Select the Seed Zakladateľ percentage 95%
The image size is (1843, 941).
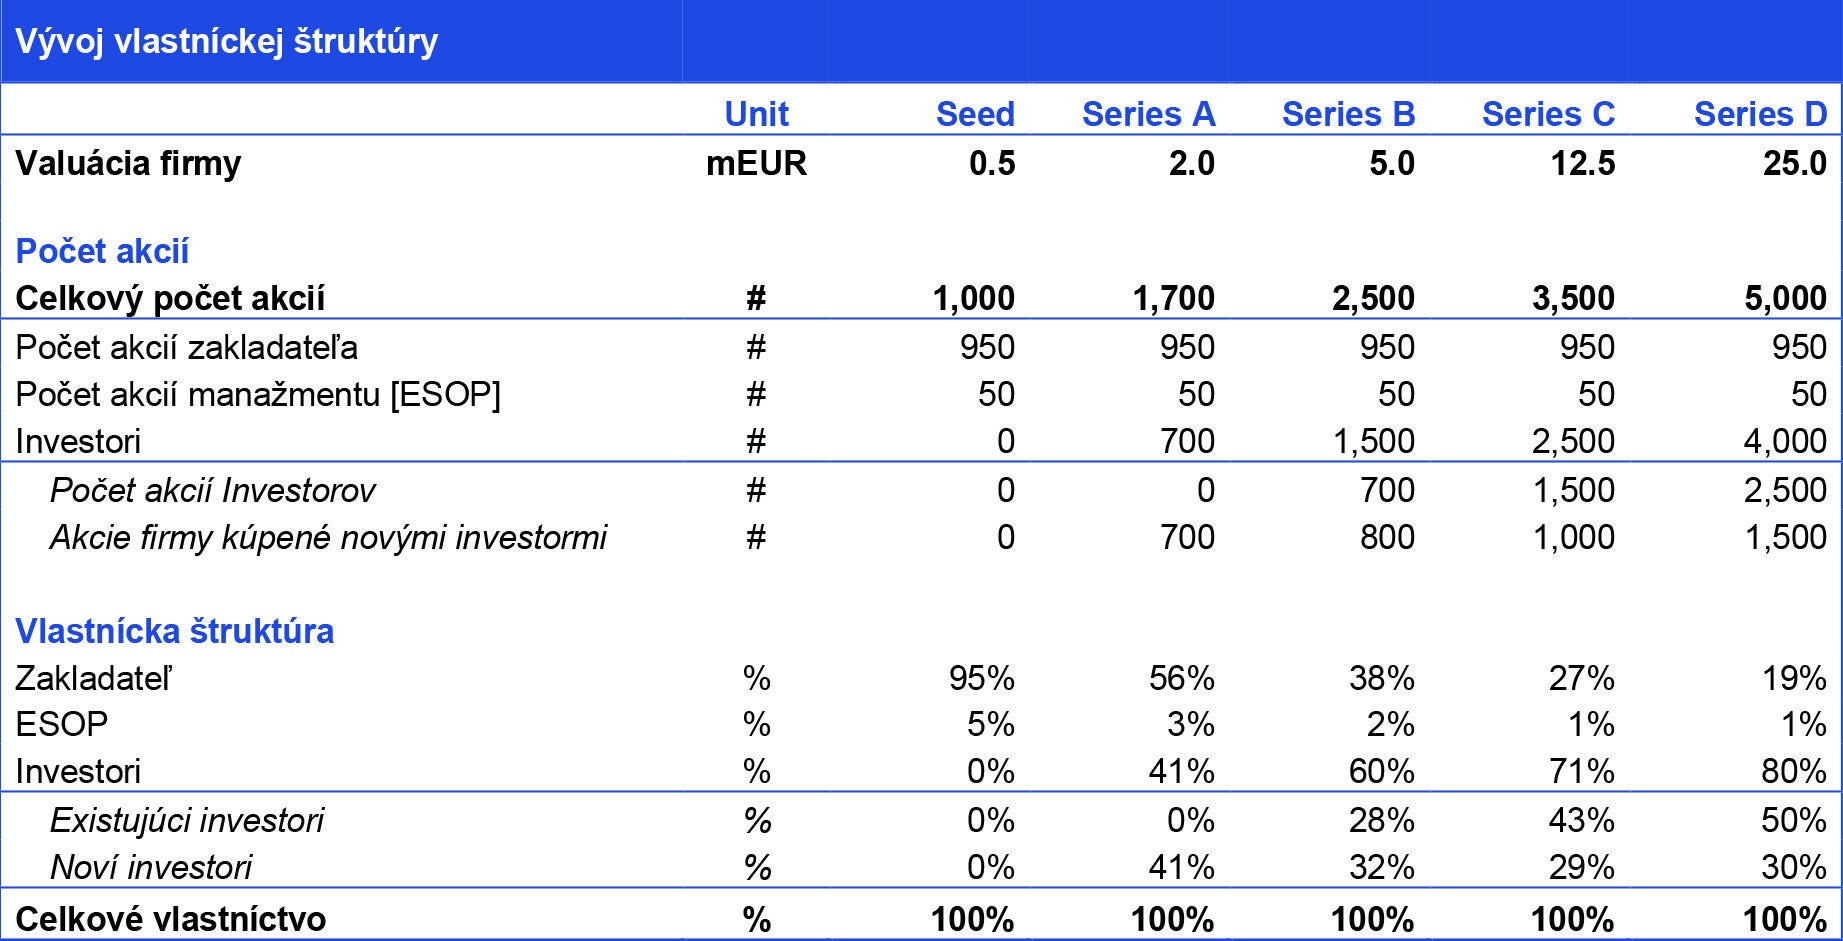981,678
